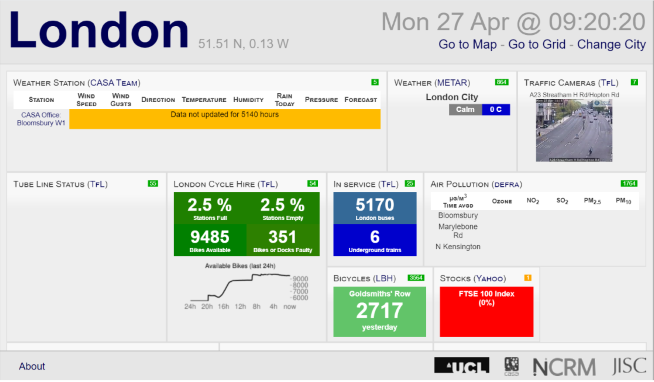
Task: Click the PM2.5 column header
Action: (592, 201)
